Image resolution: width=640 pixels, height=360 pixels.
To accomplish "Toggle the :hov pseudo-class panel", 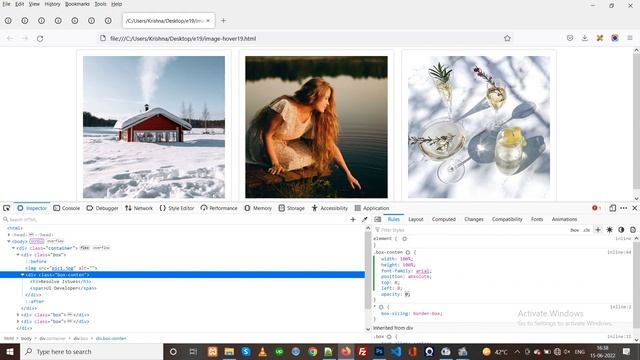I will (x=574, y=230).
